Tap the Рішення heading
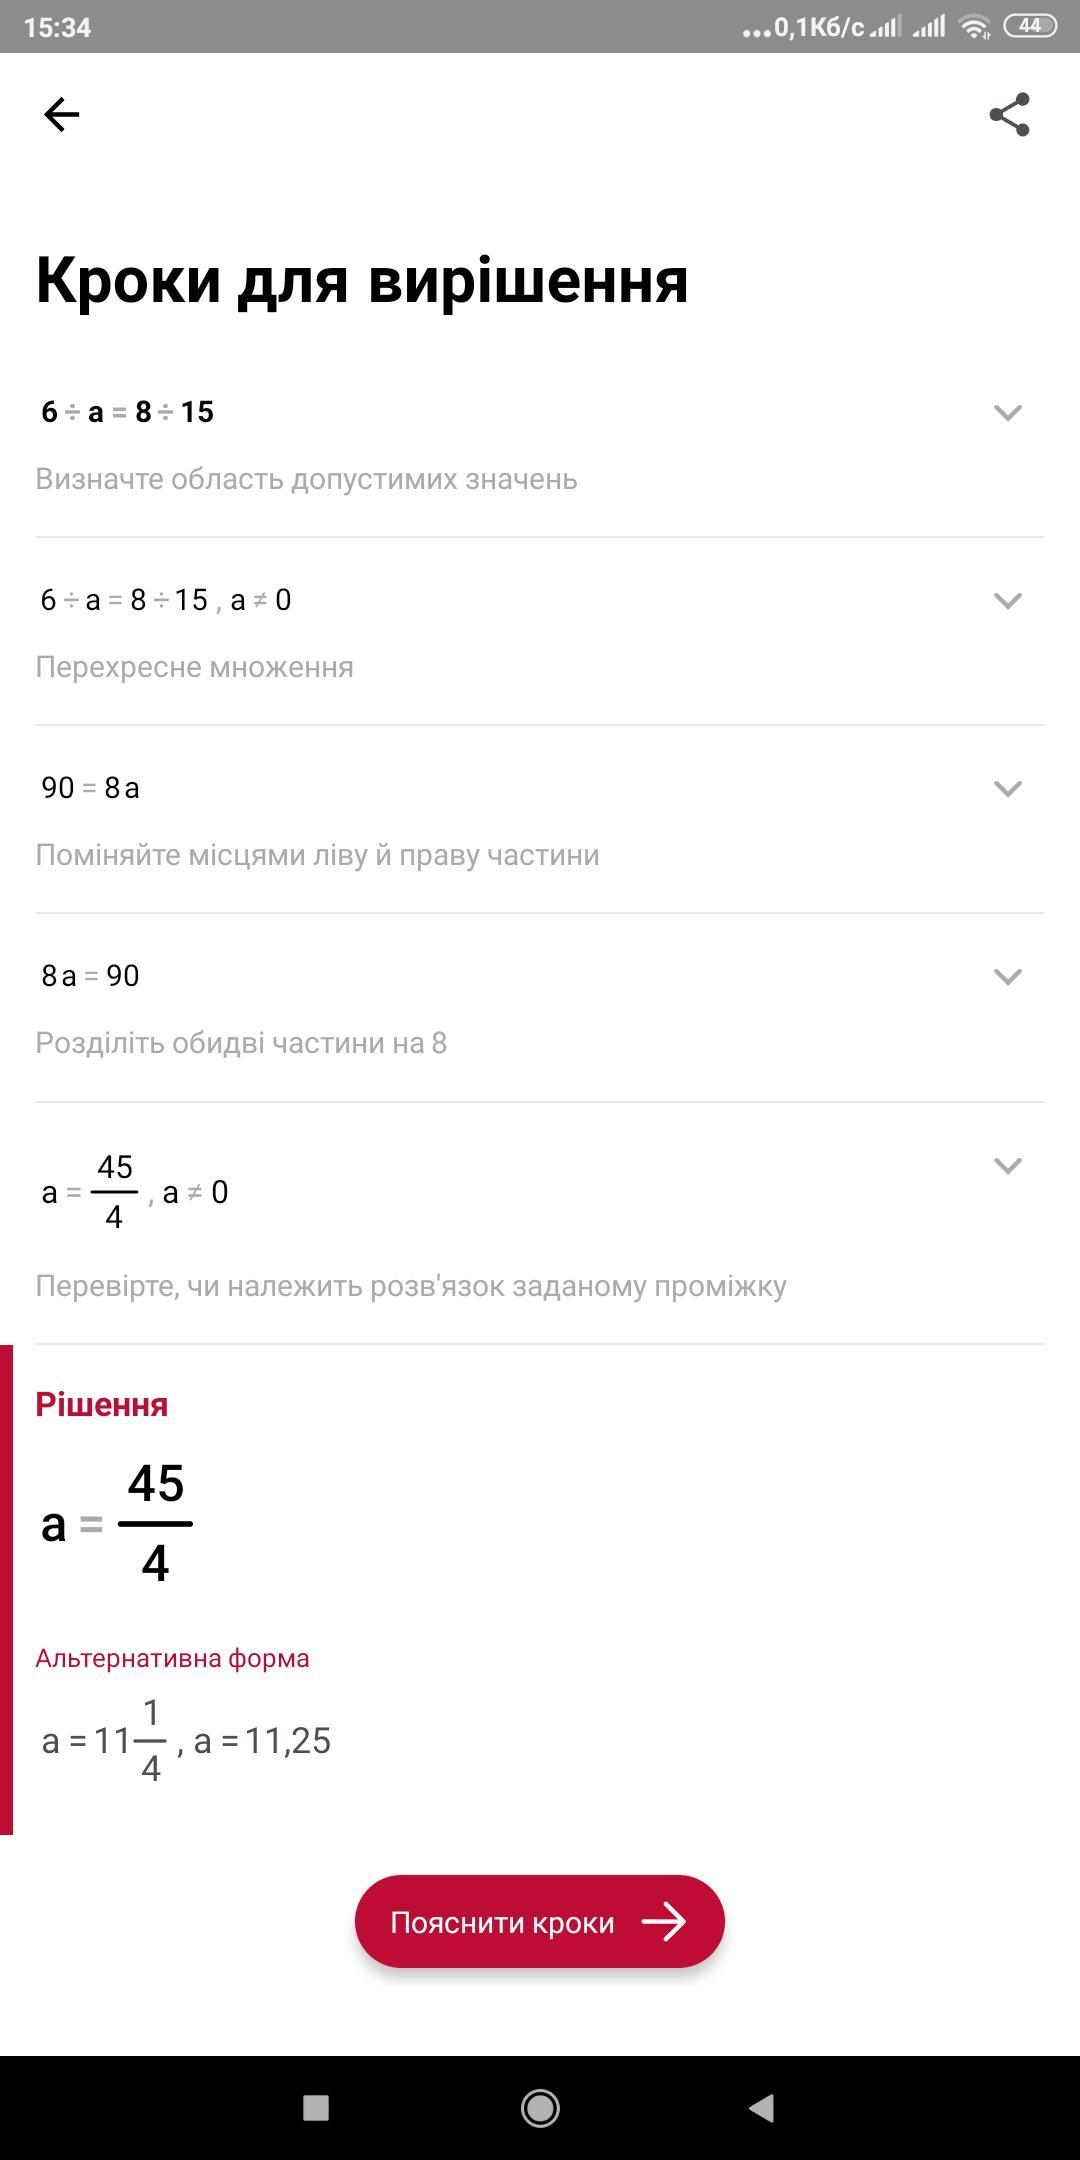 (102, 1404)
